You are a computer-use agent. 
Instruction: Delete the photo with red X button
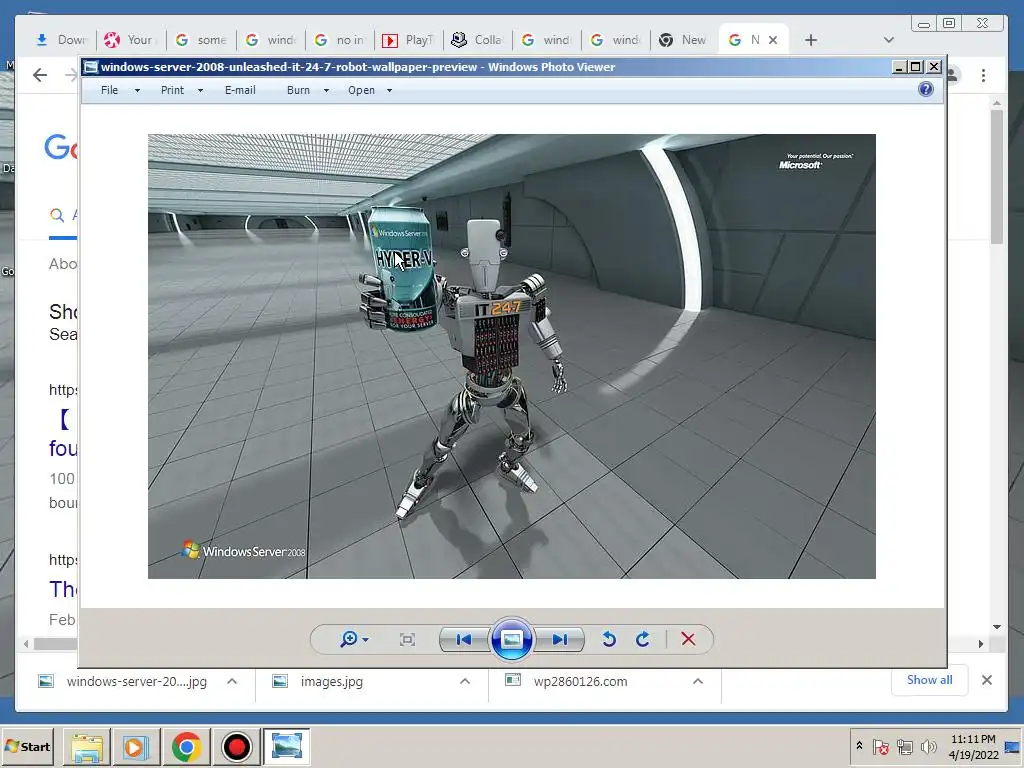(688, 639)
